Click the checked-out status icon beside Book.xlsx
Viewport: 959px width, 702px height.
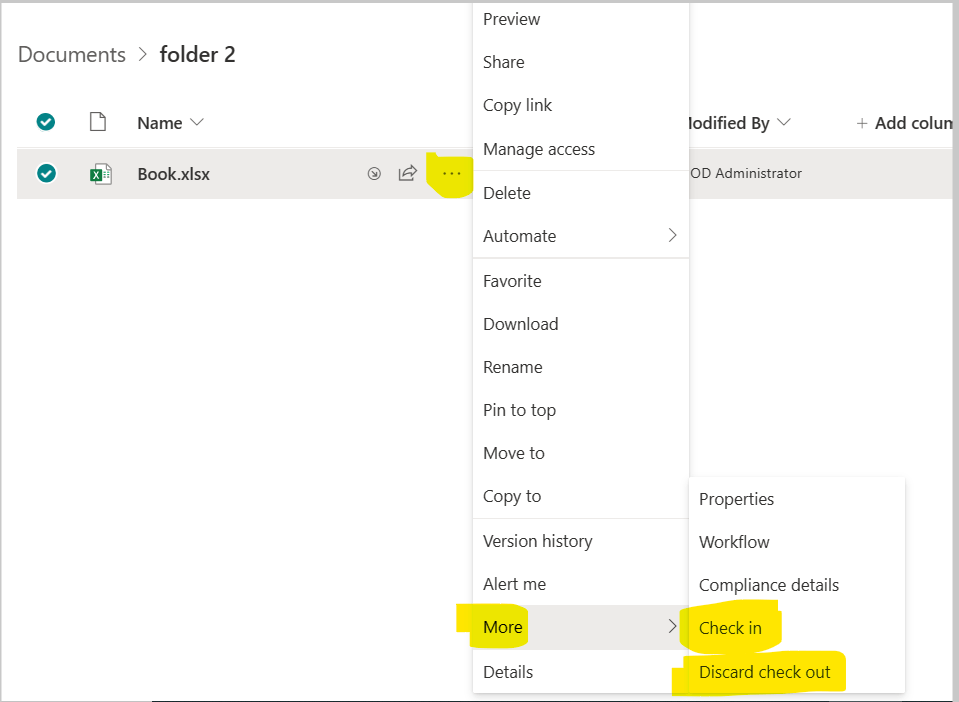[x=374, y=174]
